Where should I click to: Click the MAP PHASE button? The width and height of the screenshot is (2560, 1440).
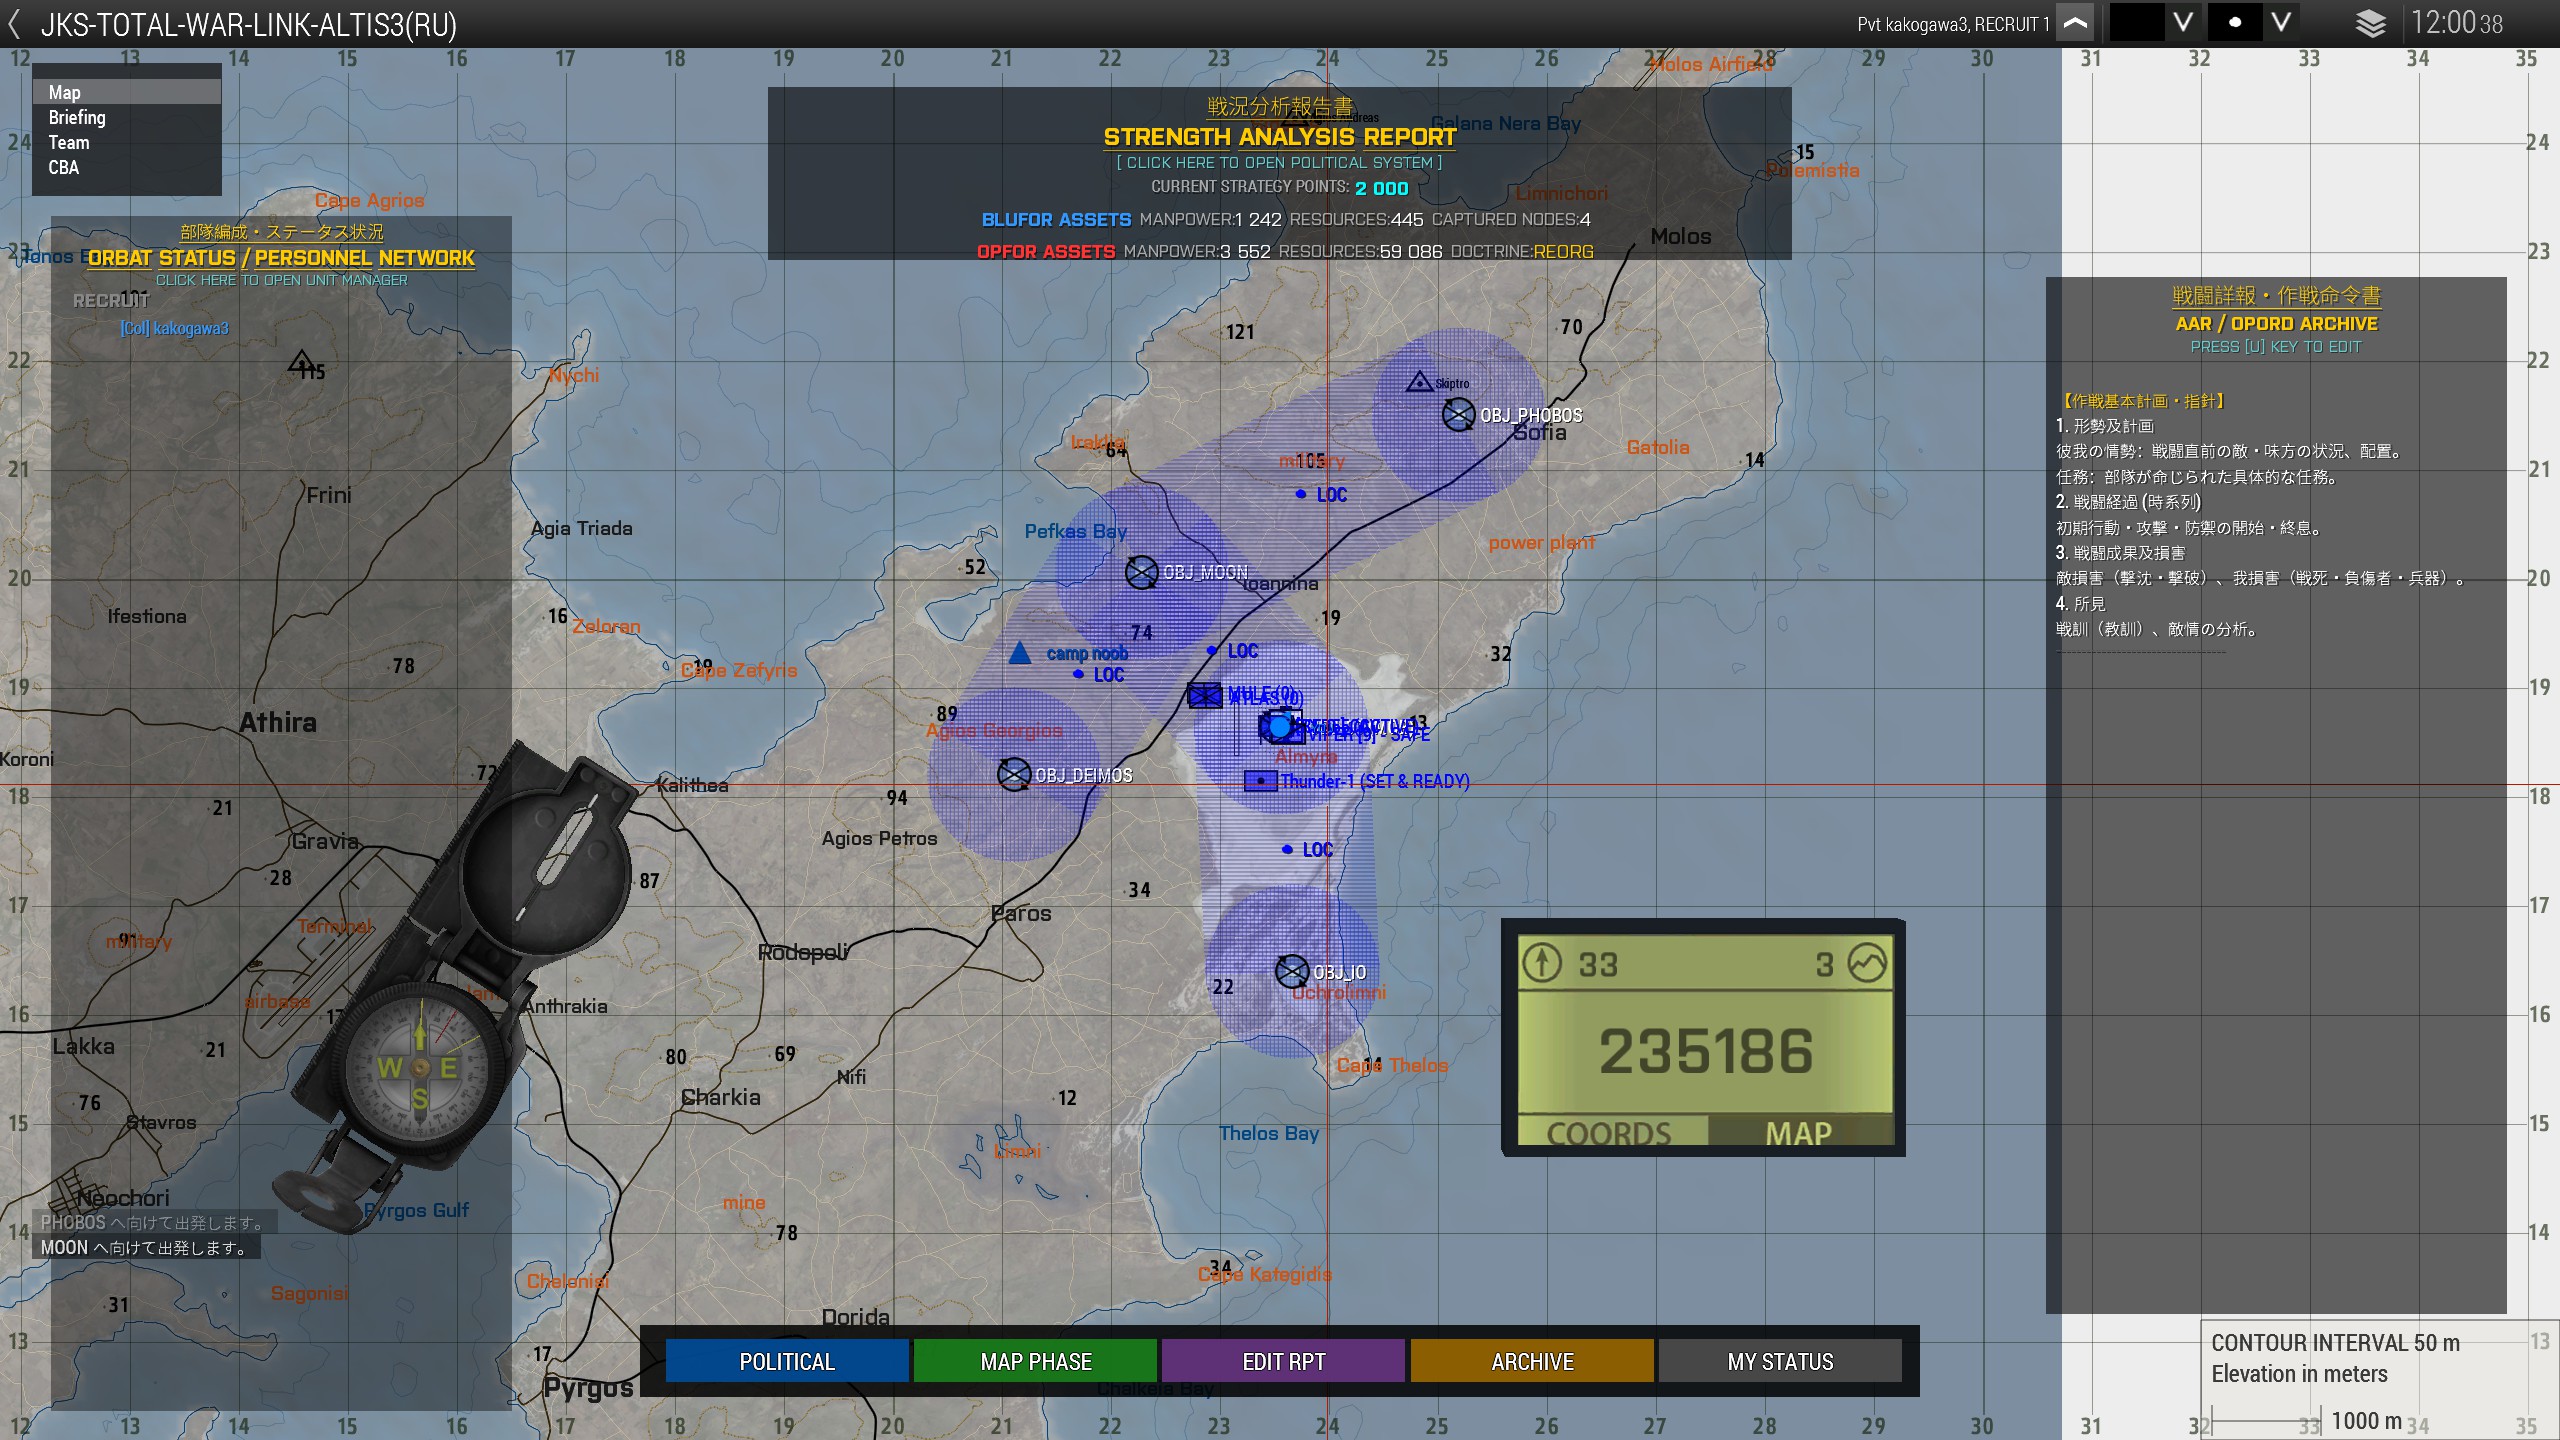click(1036, 1361)
